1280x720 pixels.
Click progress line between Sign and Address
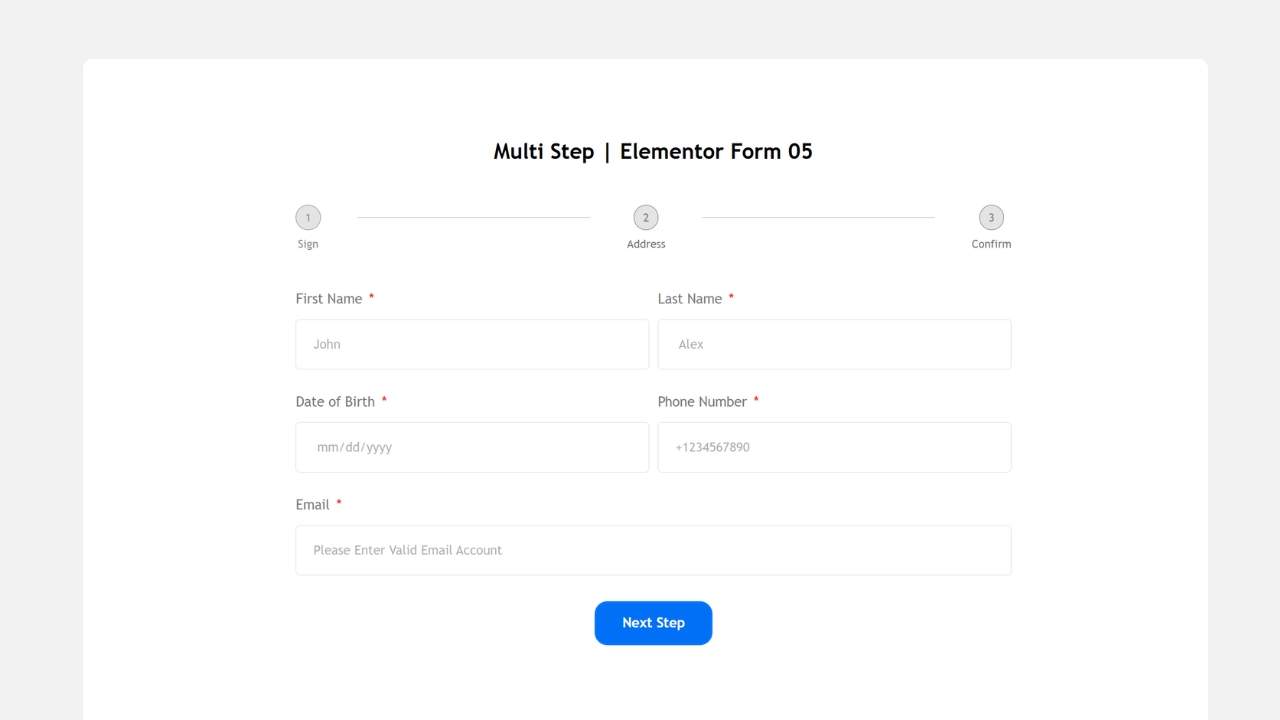click(473, 217)
